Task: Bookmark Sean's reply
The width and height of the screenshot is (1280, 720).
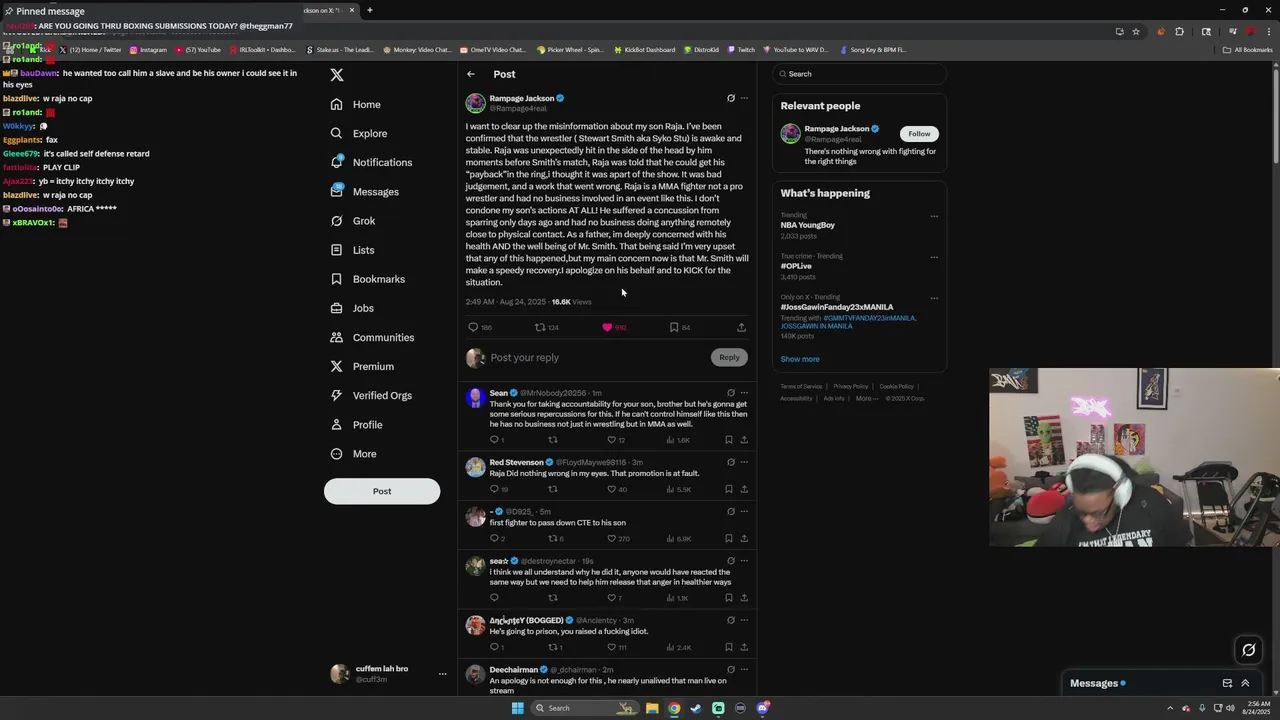Action: pos(729,440)
